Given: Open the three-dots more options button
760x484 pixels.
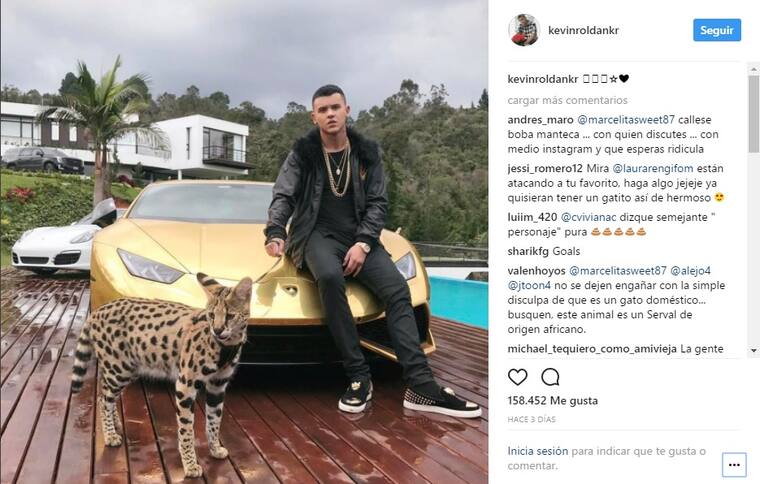Looking at the screenshot, I should tap(734, 465).
